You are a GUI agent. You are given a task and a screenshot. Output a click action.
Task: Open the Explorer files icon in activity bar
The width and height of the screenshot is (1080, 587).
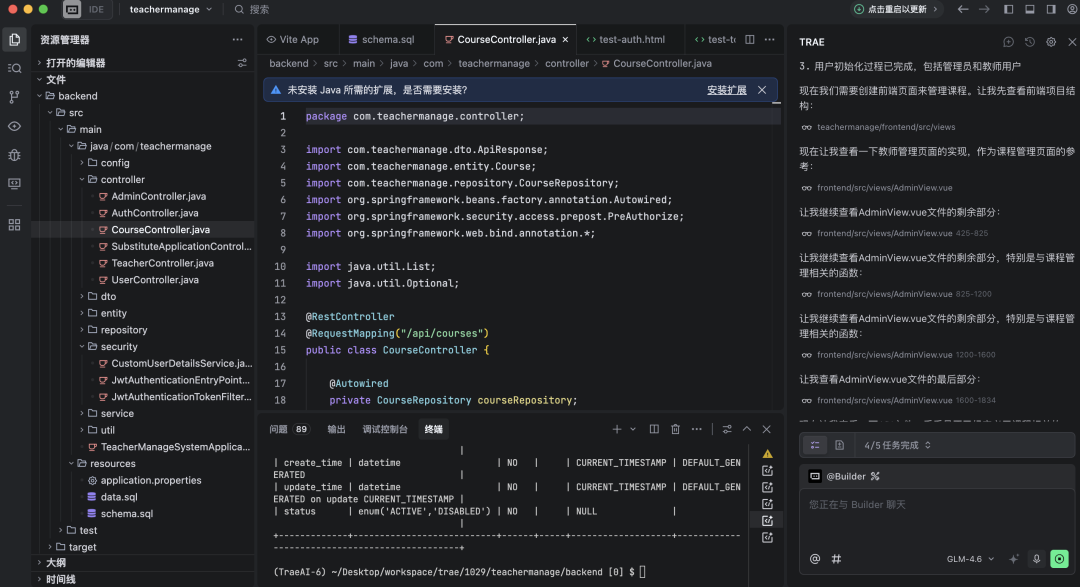(x=14, y=39)
